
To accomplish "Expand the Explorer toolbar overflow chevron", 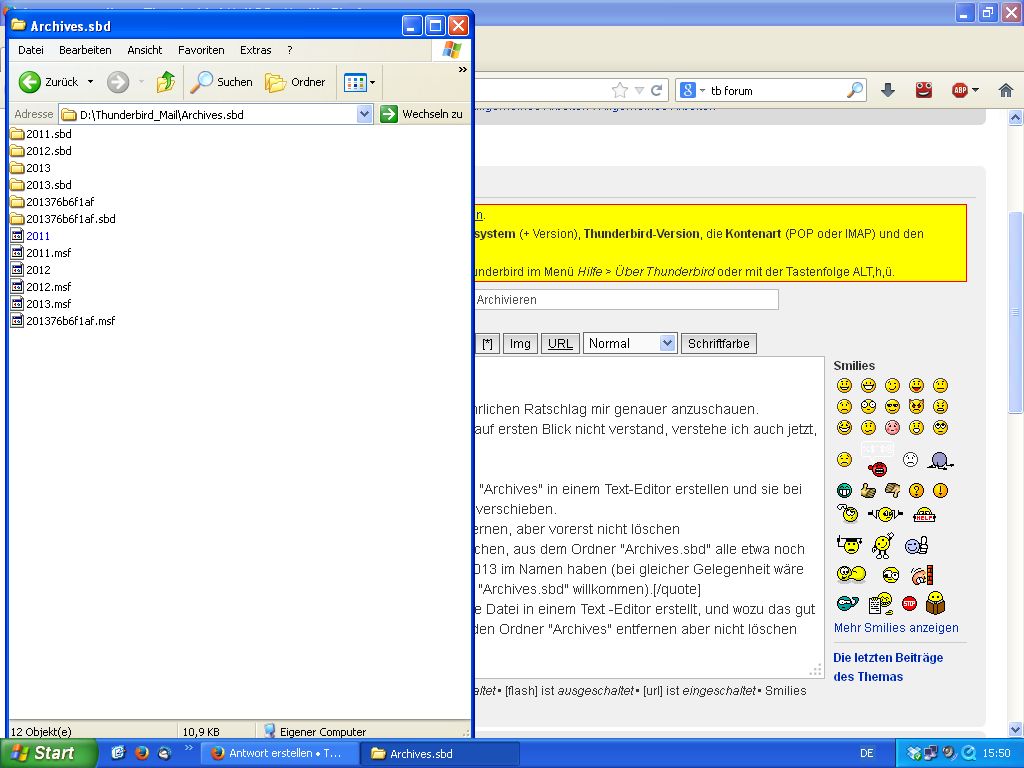I will tap(462, 69).
